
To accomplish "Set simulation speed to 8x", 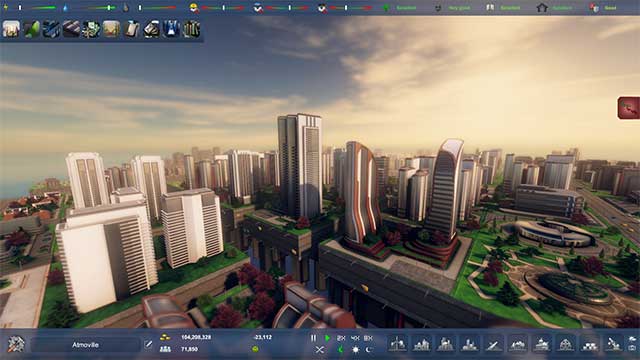I will click(x=368, y=338).
